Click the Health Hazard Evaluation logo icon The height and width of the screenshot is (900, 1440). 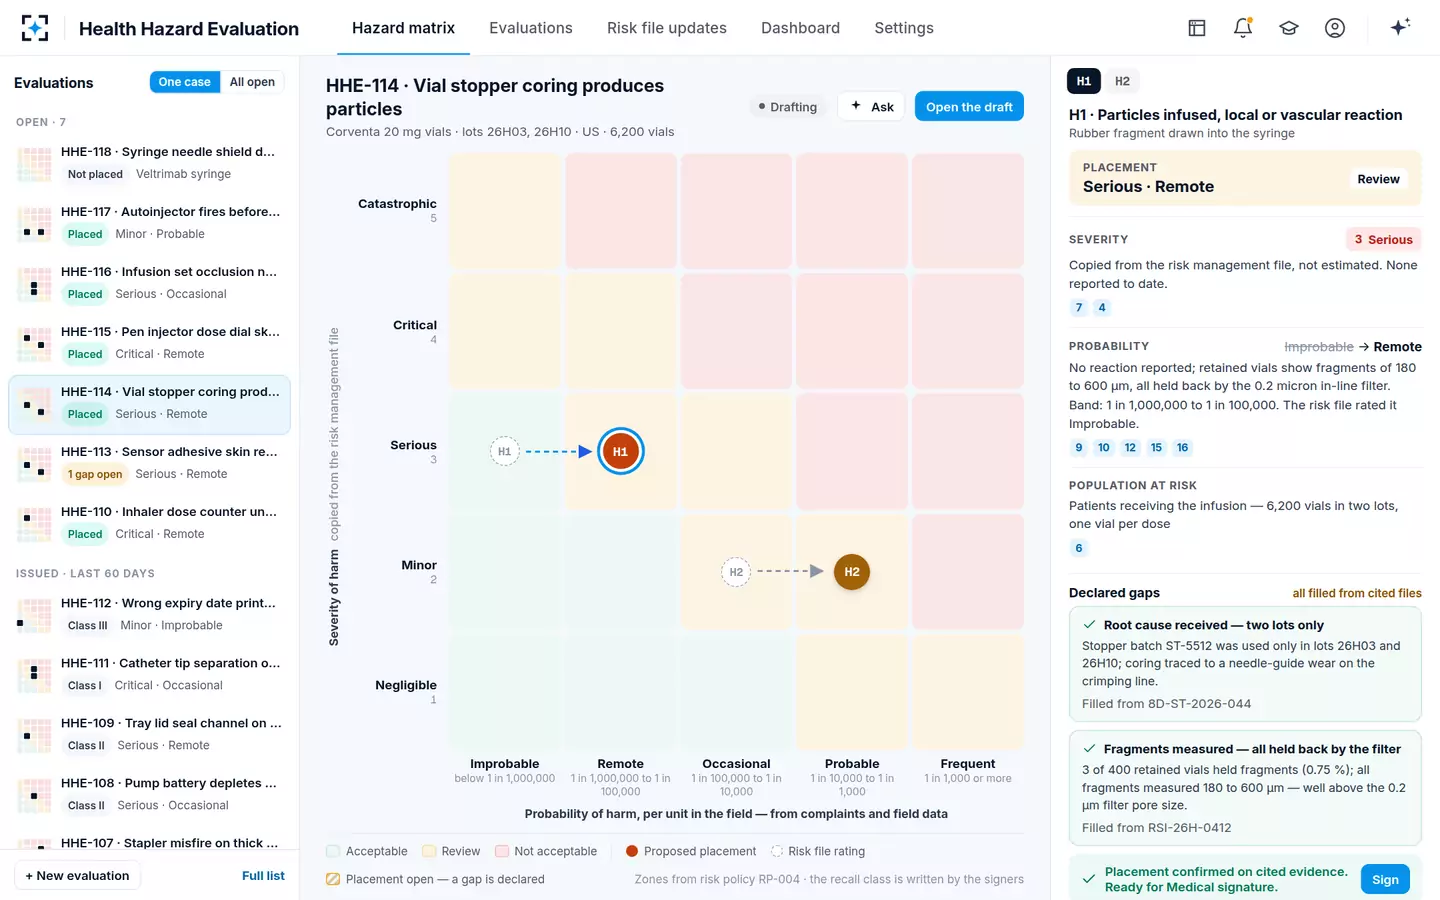click(35, 28)
